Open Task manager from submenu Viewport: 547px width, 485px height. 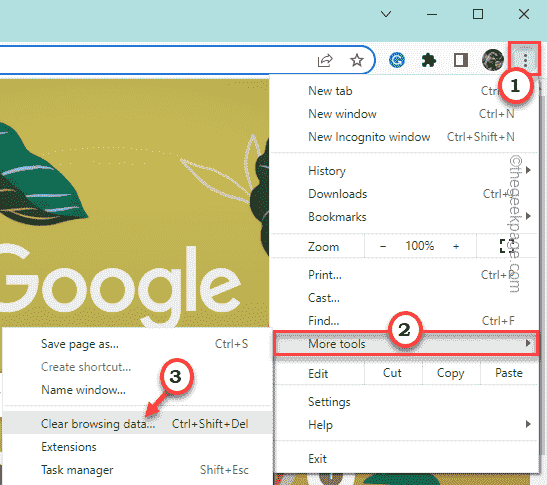(138, 470)
